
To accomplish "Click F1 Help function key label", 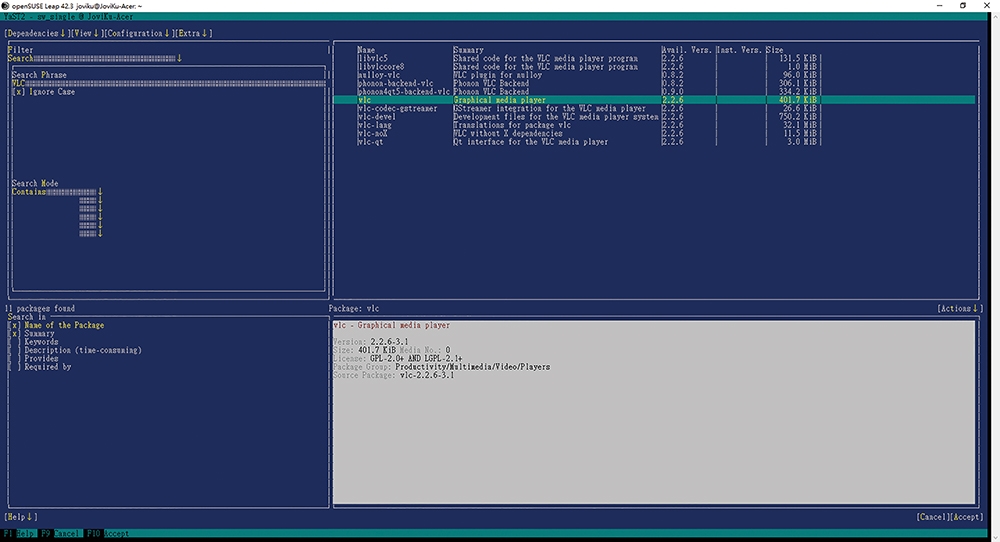I will click(18, 534).
